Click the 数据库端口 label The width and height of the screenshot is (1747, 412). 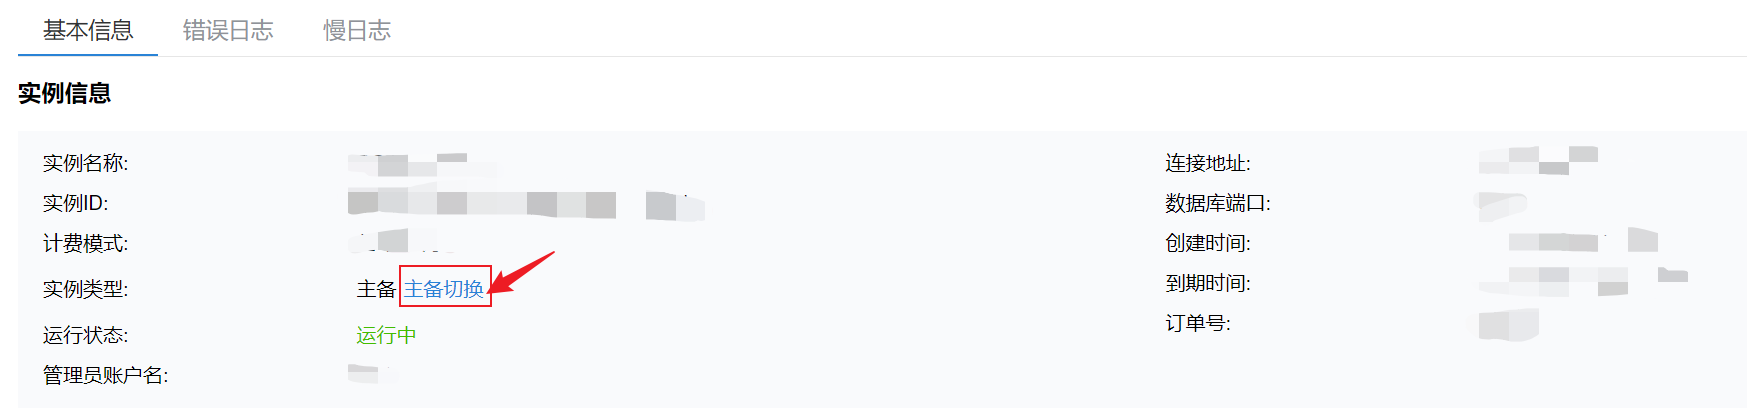point(1218,203)
